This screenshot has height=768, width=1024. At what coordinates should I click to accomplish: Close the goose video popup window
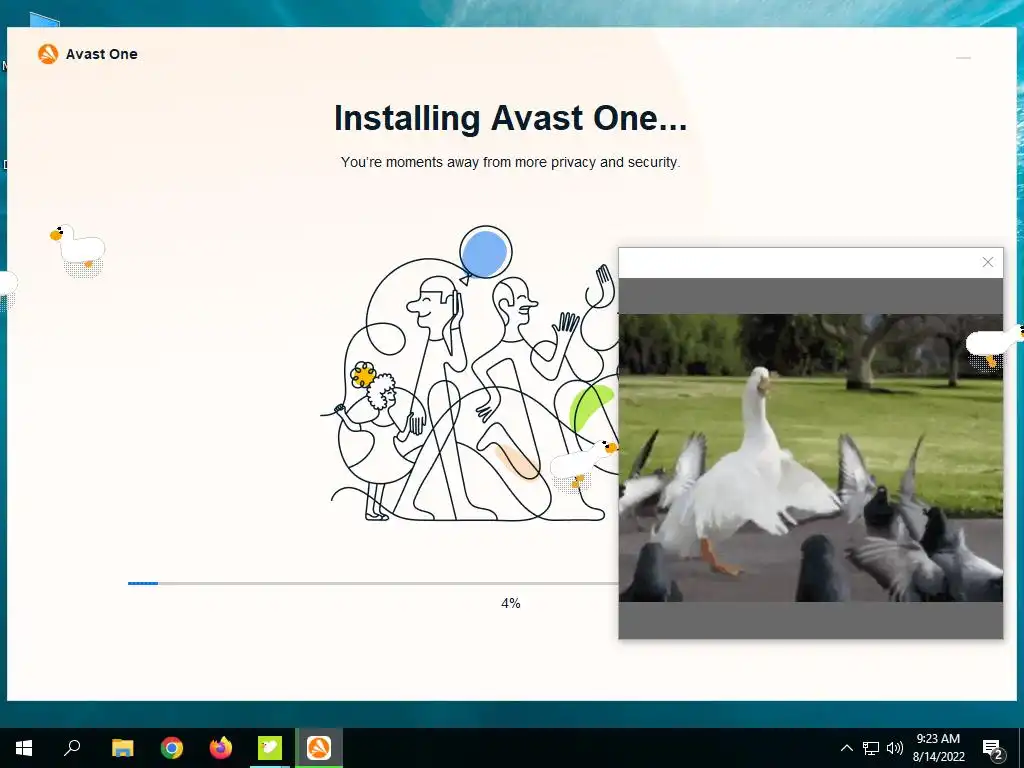click(987, 262)
